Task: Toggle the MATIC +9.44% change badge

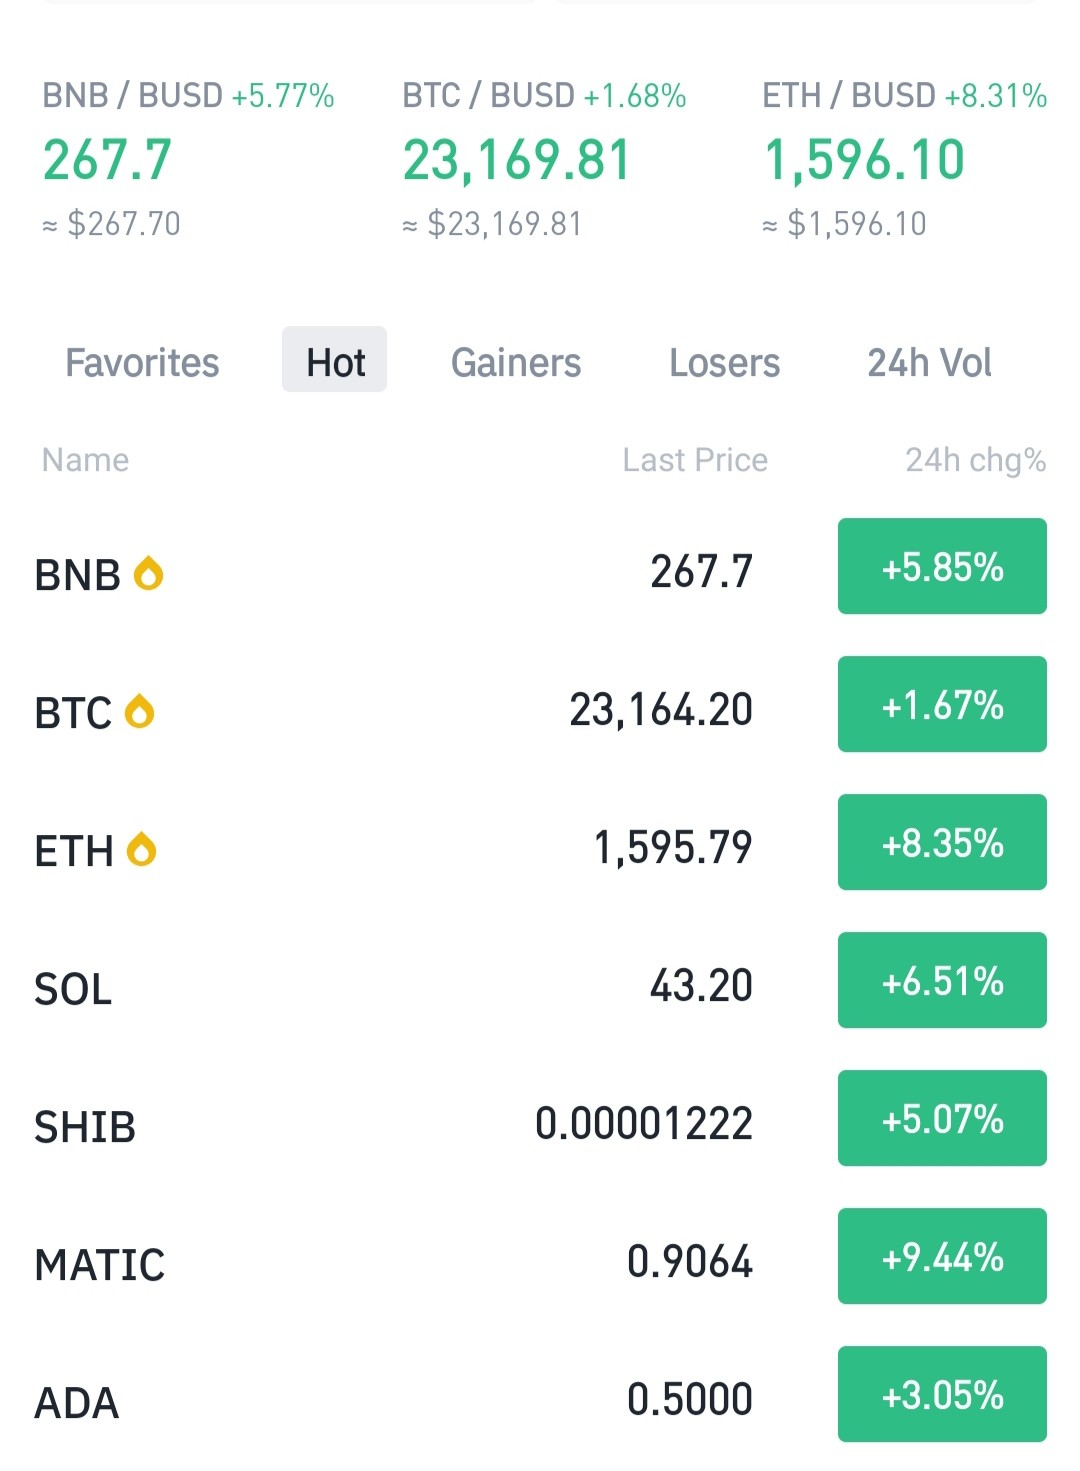Action: [942, 1256]
